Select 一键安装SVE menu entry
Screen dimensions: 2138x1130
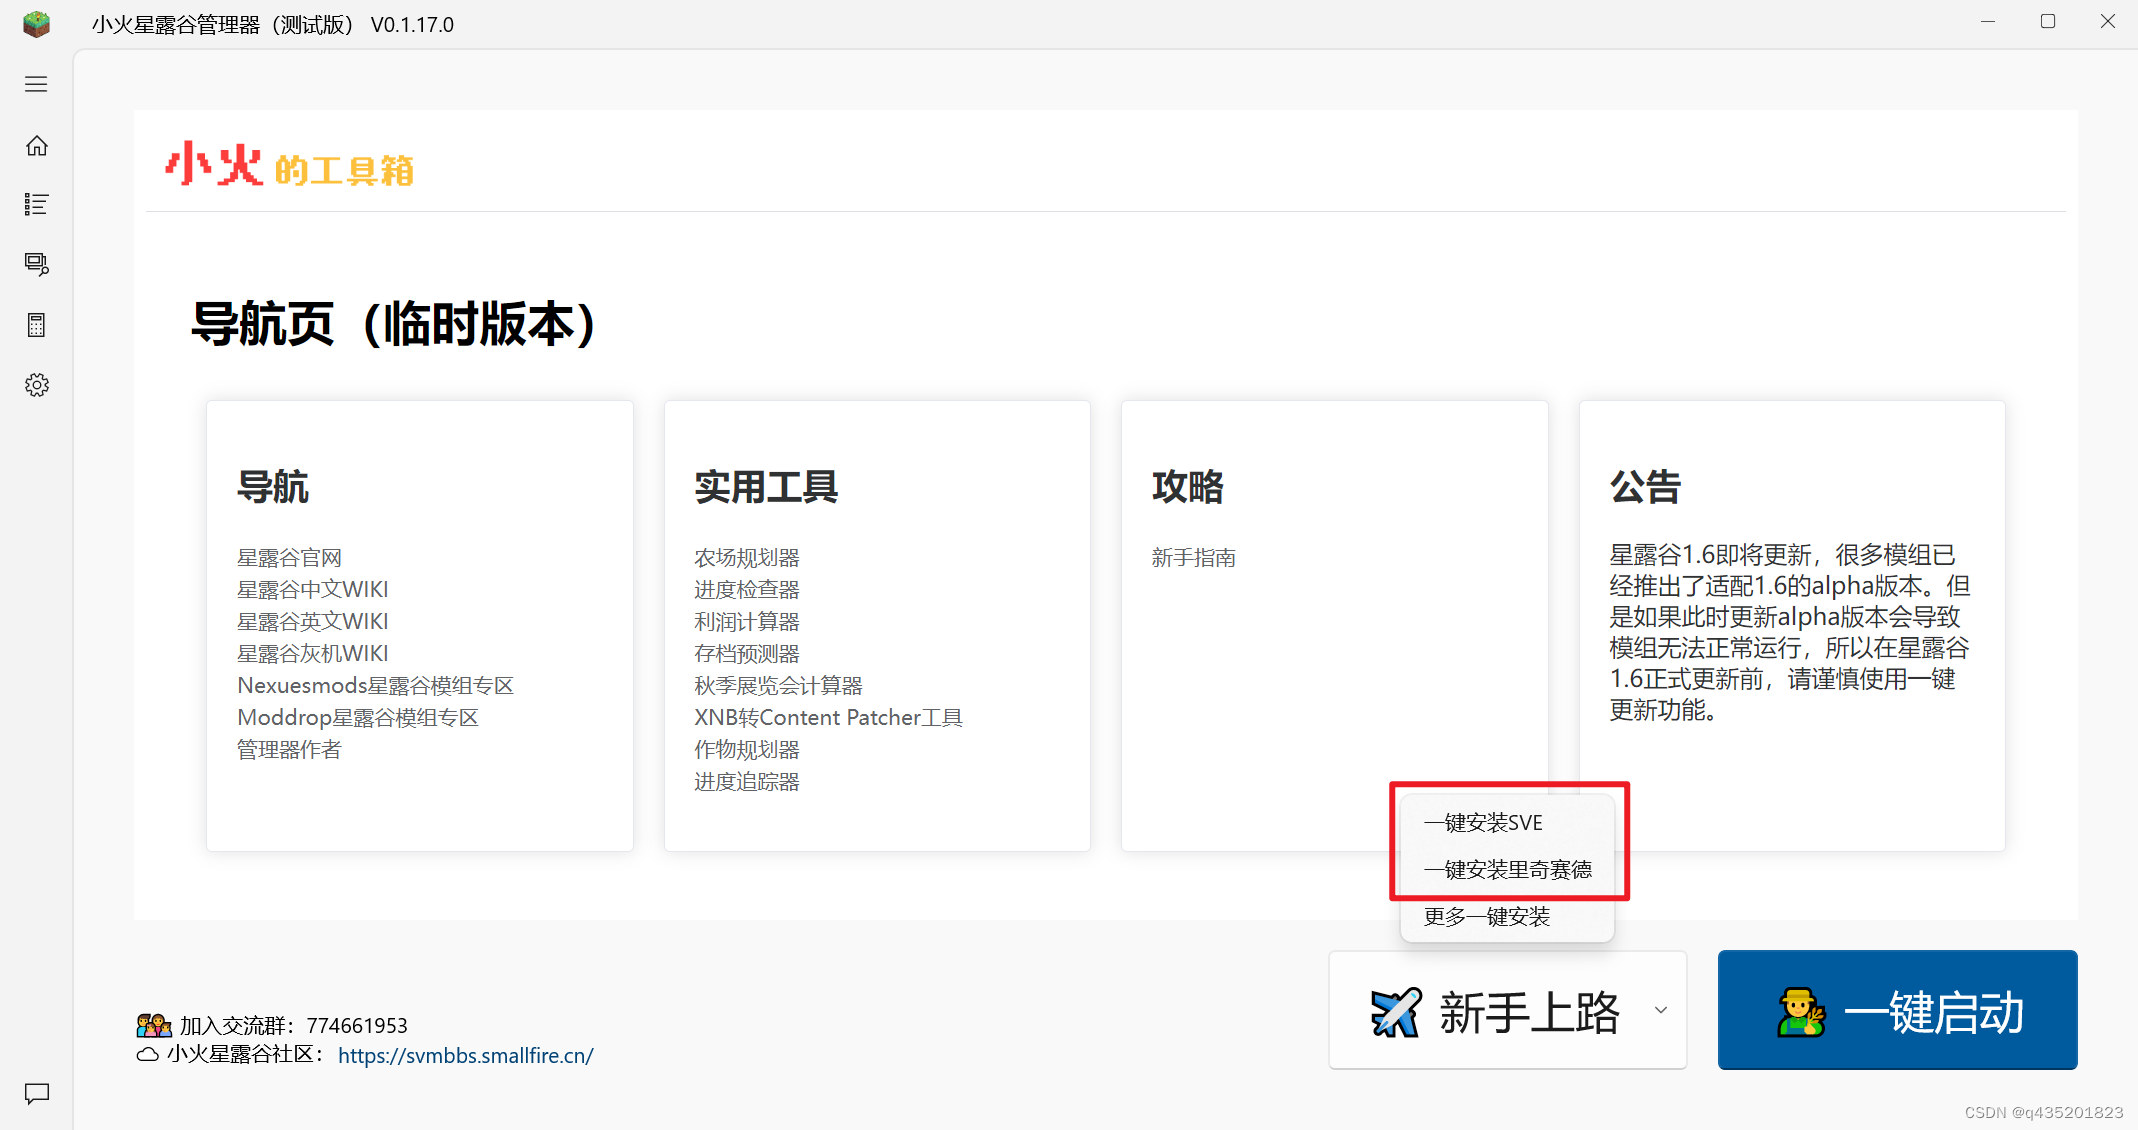[1483, 823]
